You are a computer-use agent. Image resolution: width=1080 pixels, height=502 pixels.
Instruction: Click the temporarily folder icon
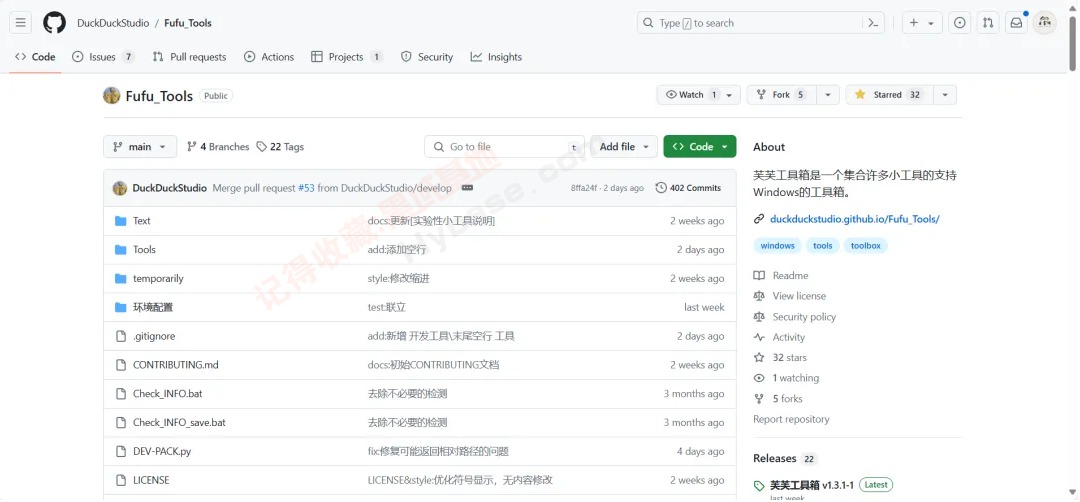[121, 279]
